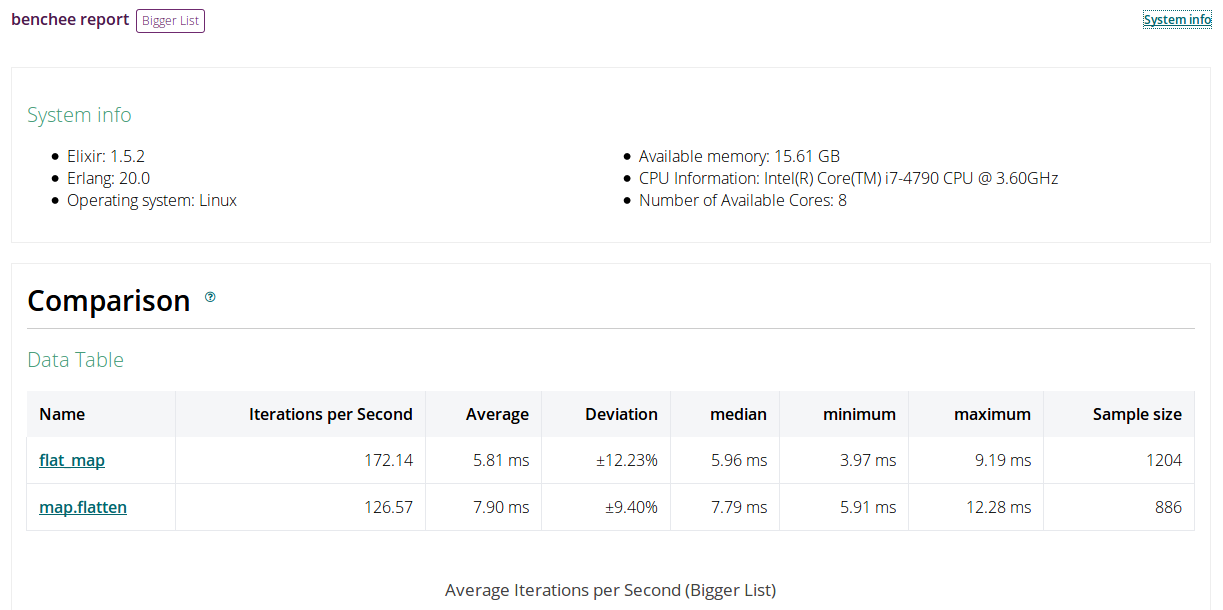
Task: Select the Sample size column header
Action: click(x=1137, y=414)
